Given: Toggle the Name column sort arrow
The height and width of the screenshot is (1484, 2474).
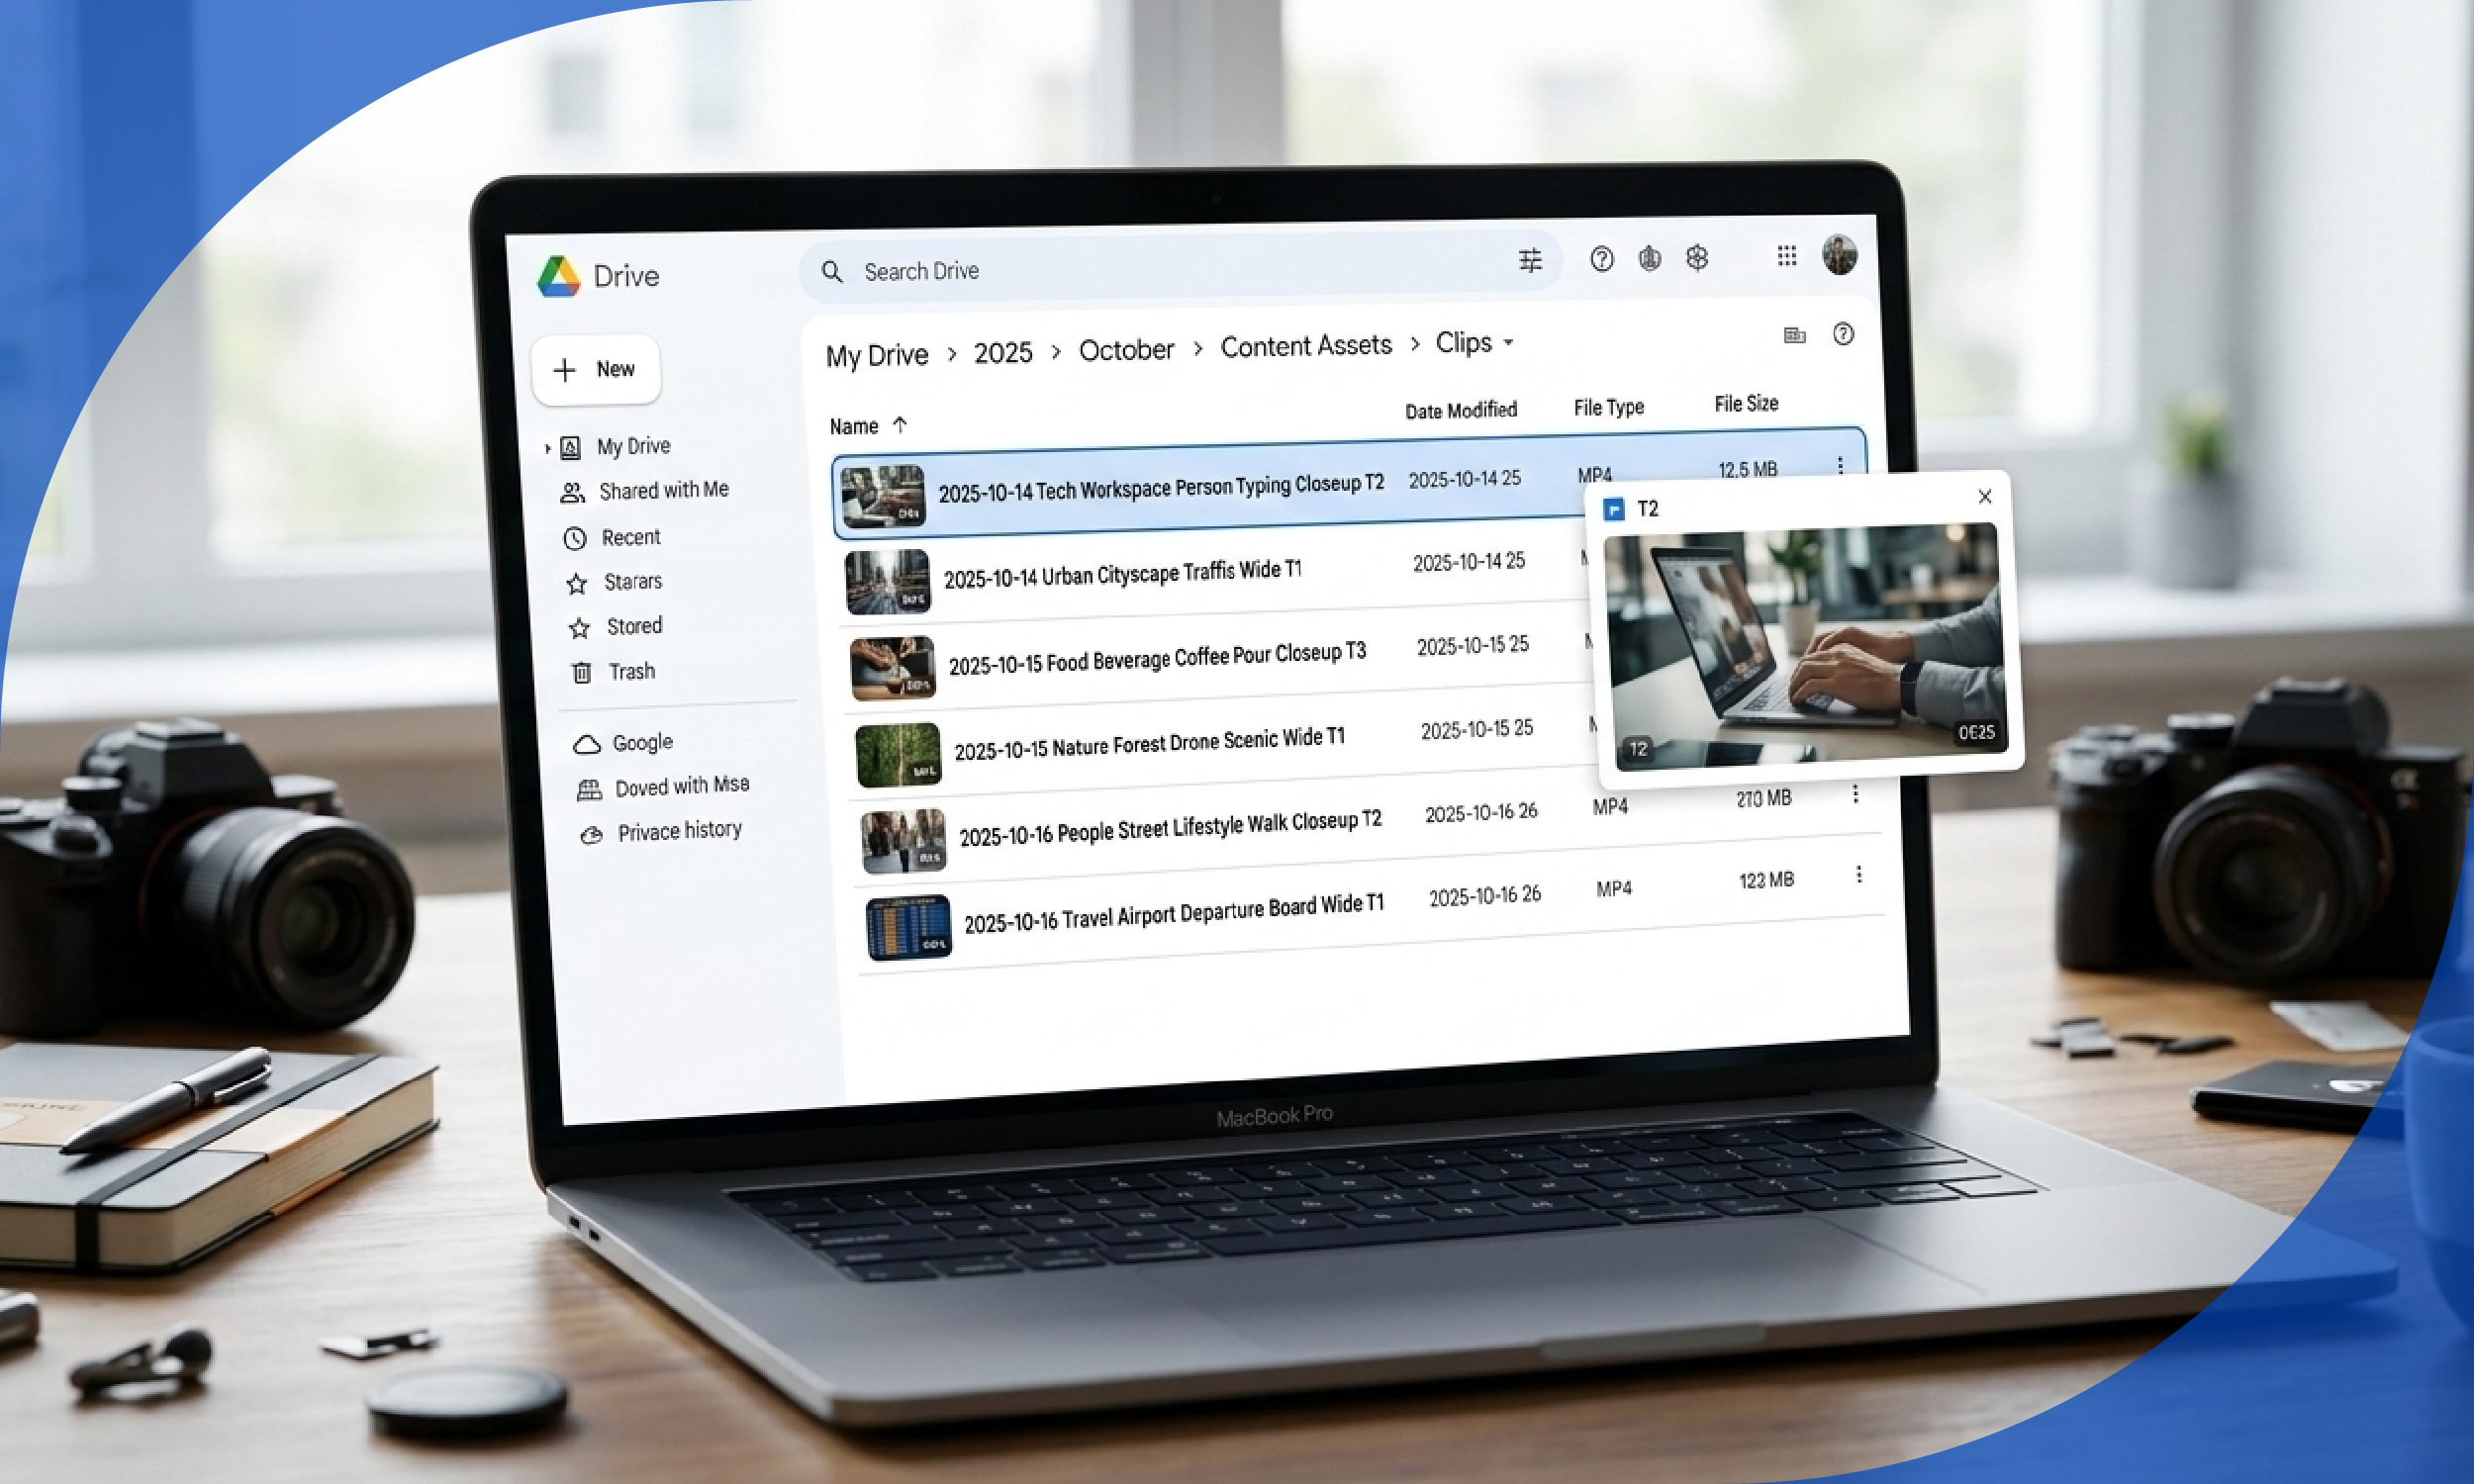Looking at the screenshot, I should pos(899,425).
